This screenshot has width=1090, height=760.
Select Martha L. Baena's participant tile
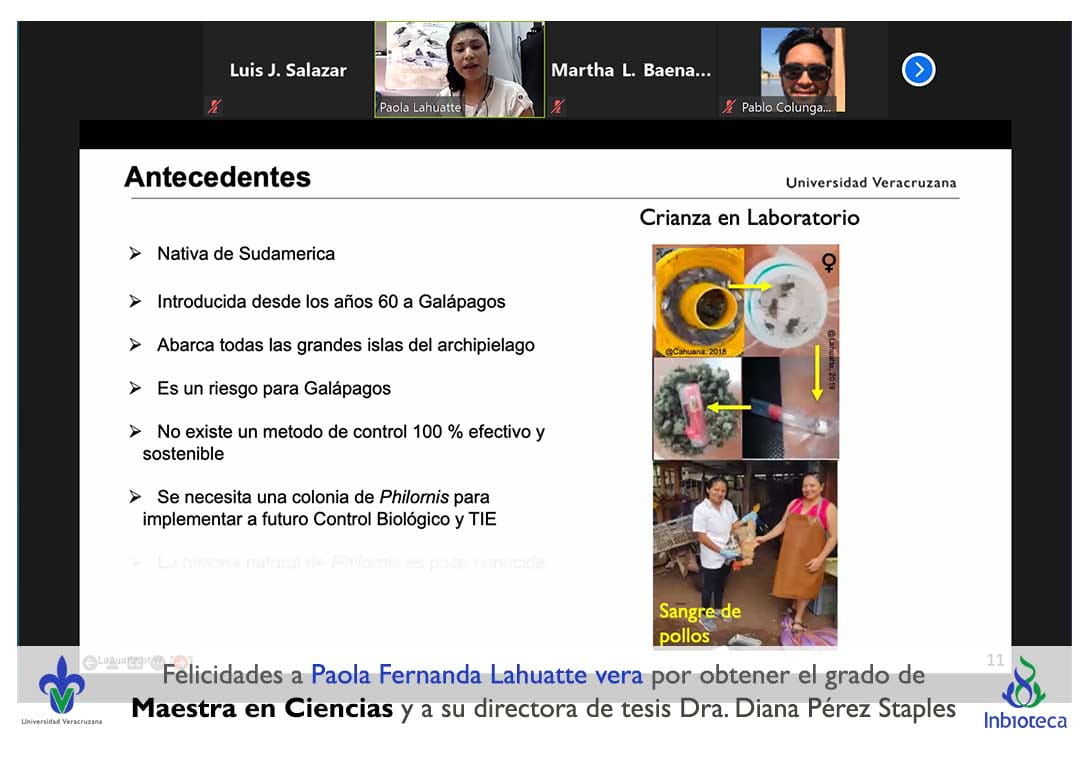coord(631,70)
